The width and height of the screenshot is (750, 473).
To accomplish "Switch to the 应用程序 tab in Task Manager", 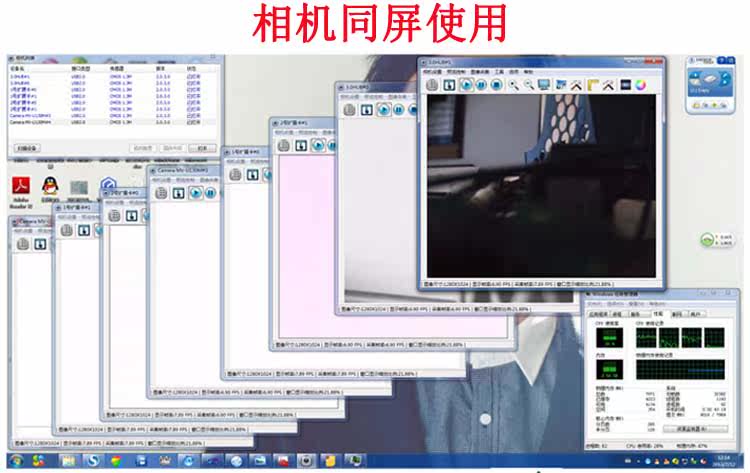I will (598, 314).
